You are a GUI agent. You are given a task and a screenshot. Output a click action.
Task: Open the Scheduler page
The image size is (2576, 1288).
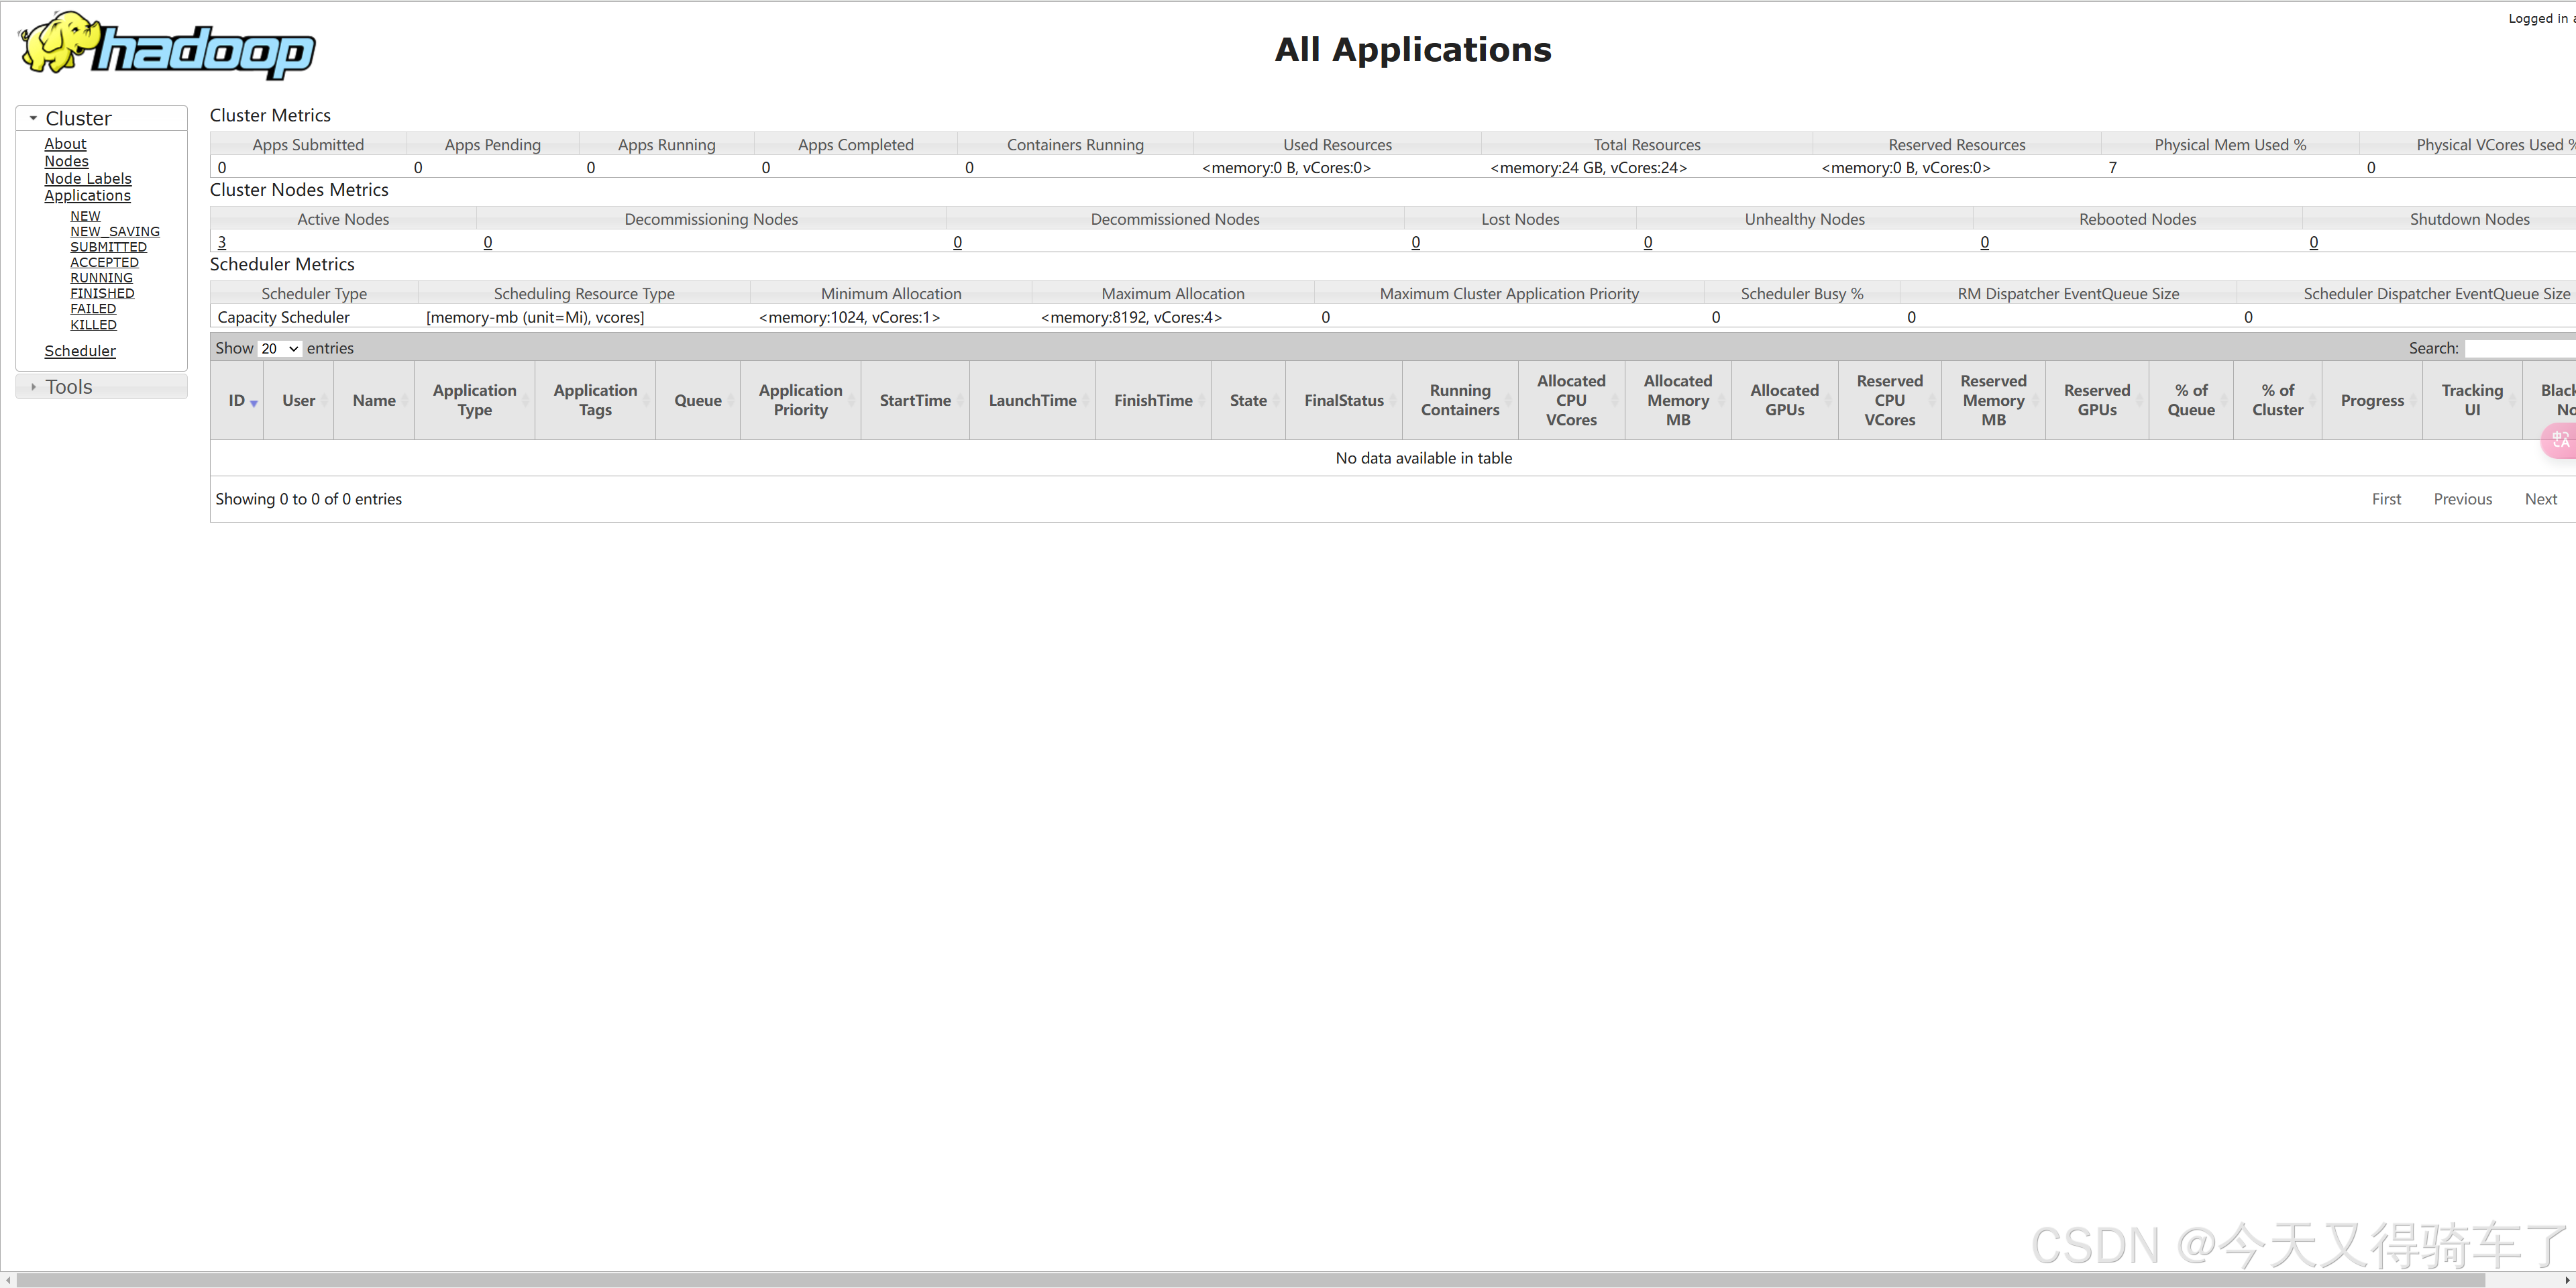pos(80,351)
